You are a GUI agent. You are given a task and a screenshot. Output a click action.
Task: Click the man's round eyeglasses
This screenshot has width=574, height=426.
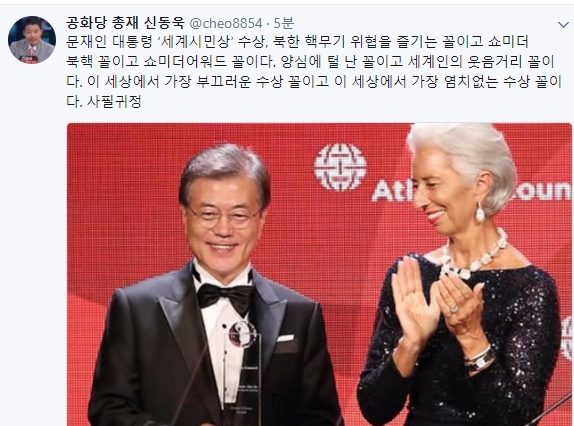point(224,215)
